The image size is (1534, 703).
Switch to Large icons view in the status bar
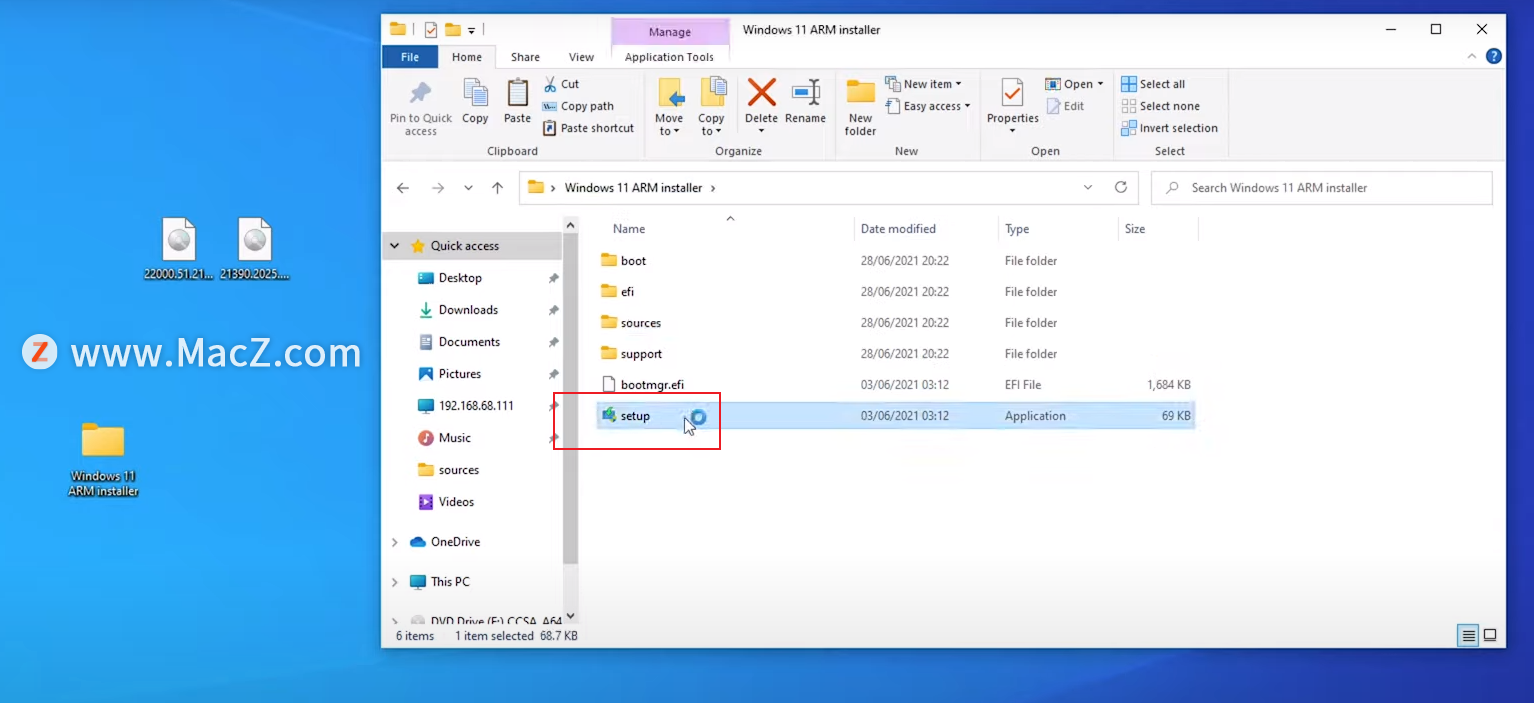click(1490, 635)
